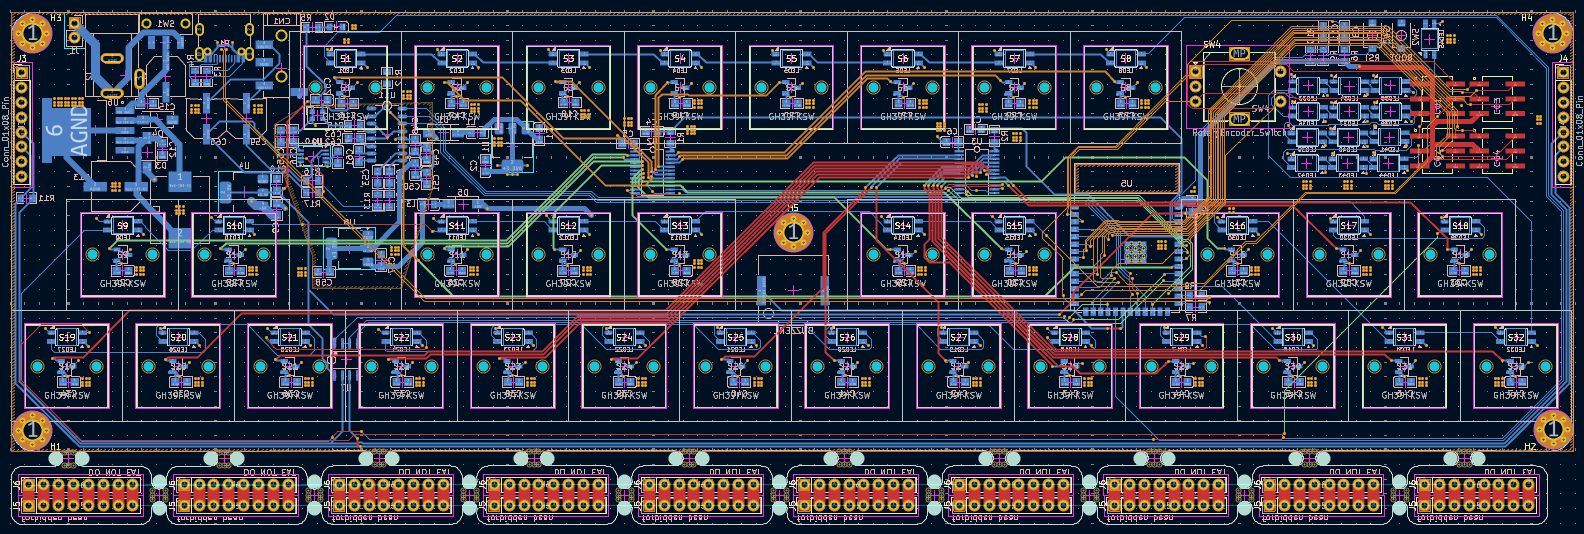Select the S19 key switch footprint
The height and width of the screenshot is (534, 1584).
pyautogui.click(x=67, y=366)
